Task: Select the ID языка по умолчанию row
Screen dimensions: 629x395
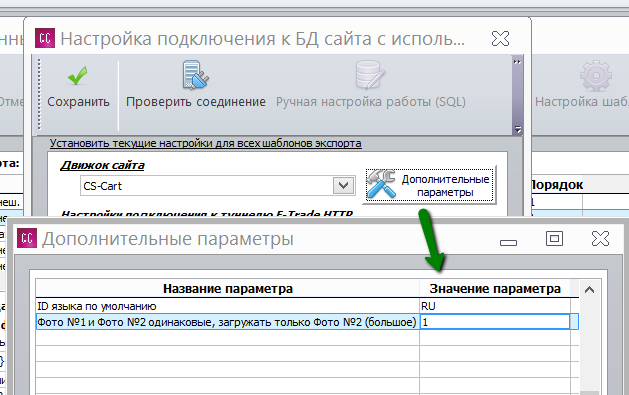Action: click(307, 306)
